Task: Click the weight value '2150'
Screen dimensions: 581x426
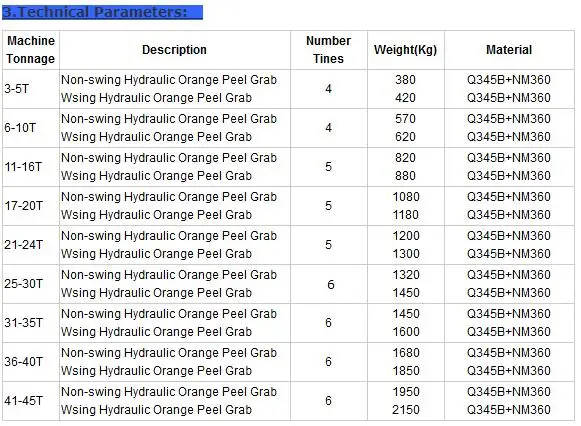Action: (x=406, y=410)
